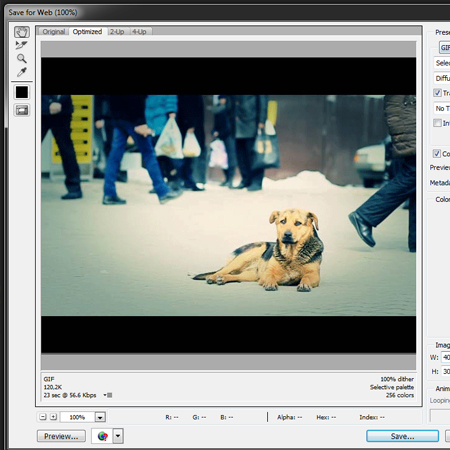Image resolution: width=450 pixels, height=450 pixels.
Task: Switch to the 4-Up tab
Action: pos(139,32)
